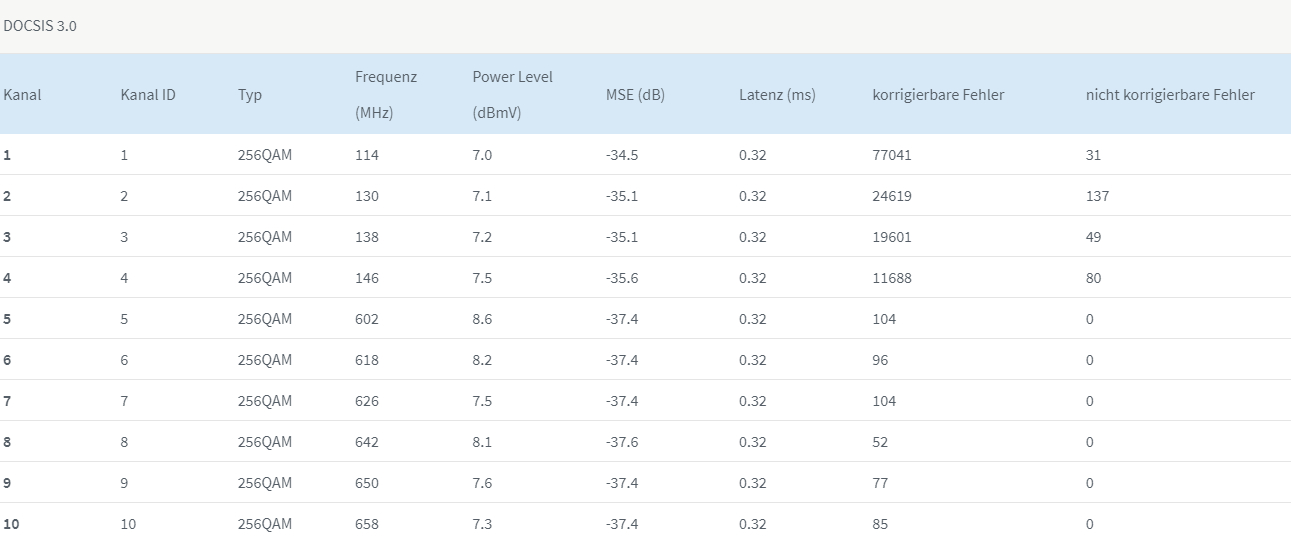Select the -34.5 MSE cell

622,155
